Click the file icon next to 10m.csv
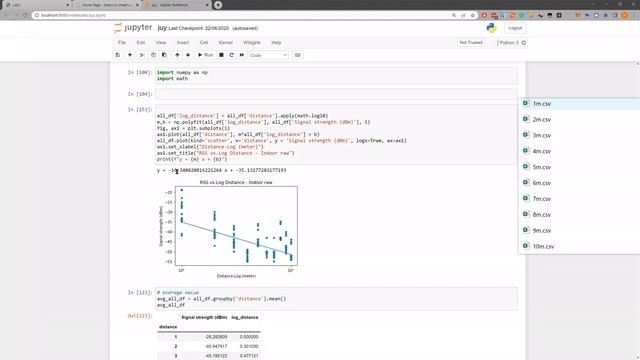The width and height of the screenshot is (640, 360). coord(526,246)
